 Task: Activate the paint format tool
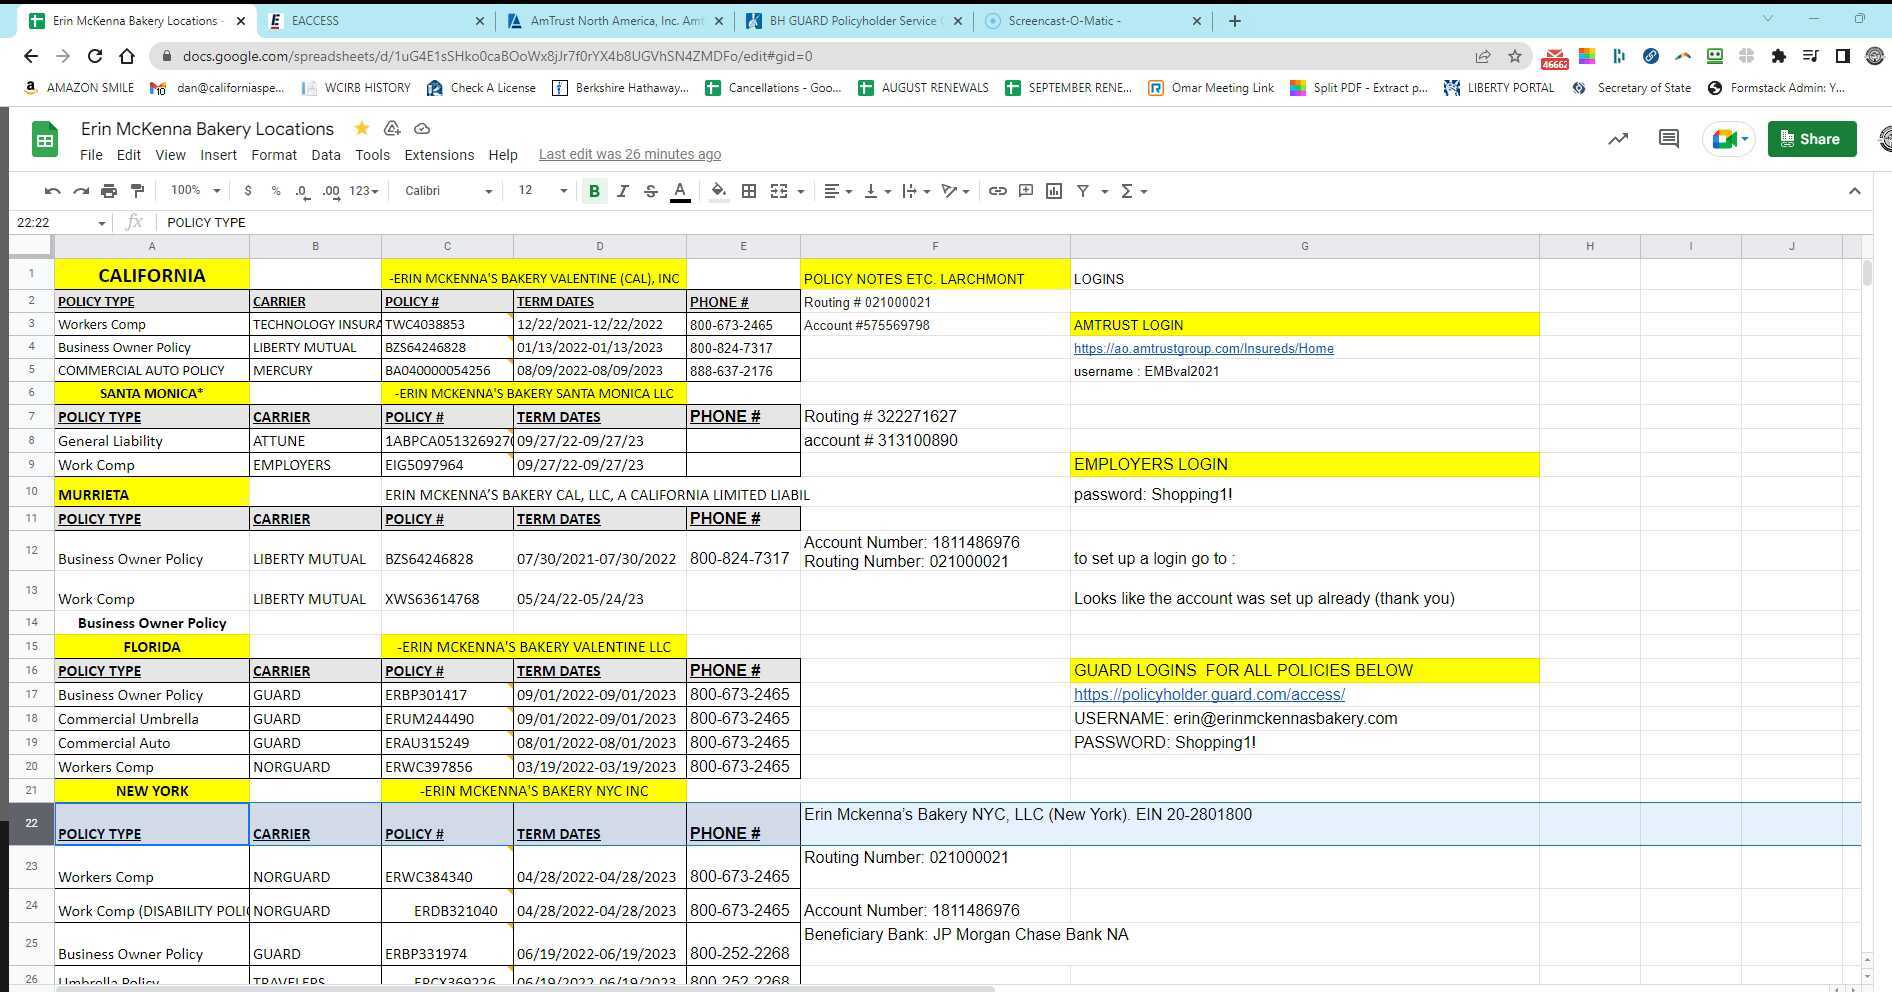tap(137, 191)
